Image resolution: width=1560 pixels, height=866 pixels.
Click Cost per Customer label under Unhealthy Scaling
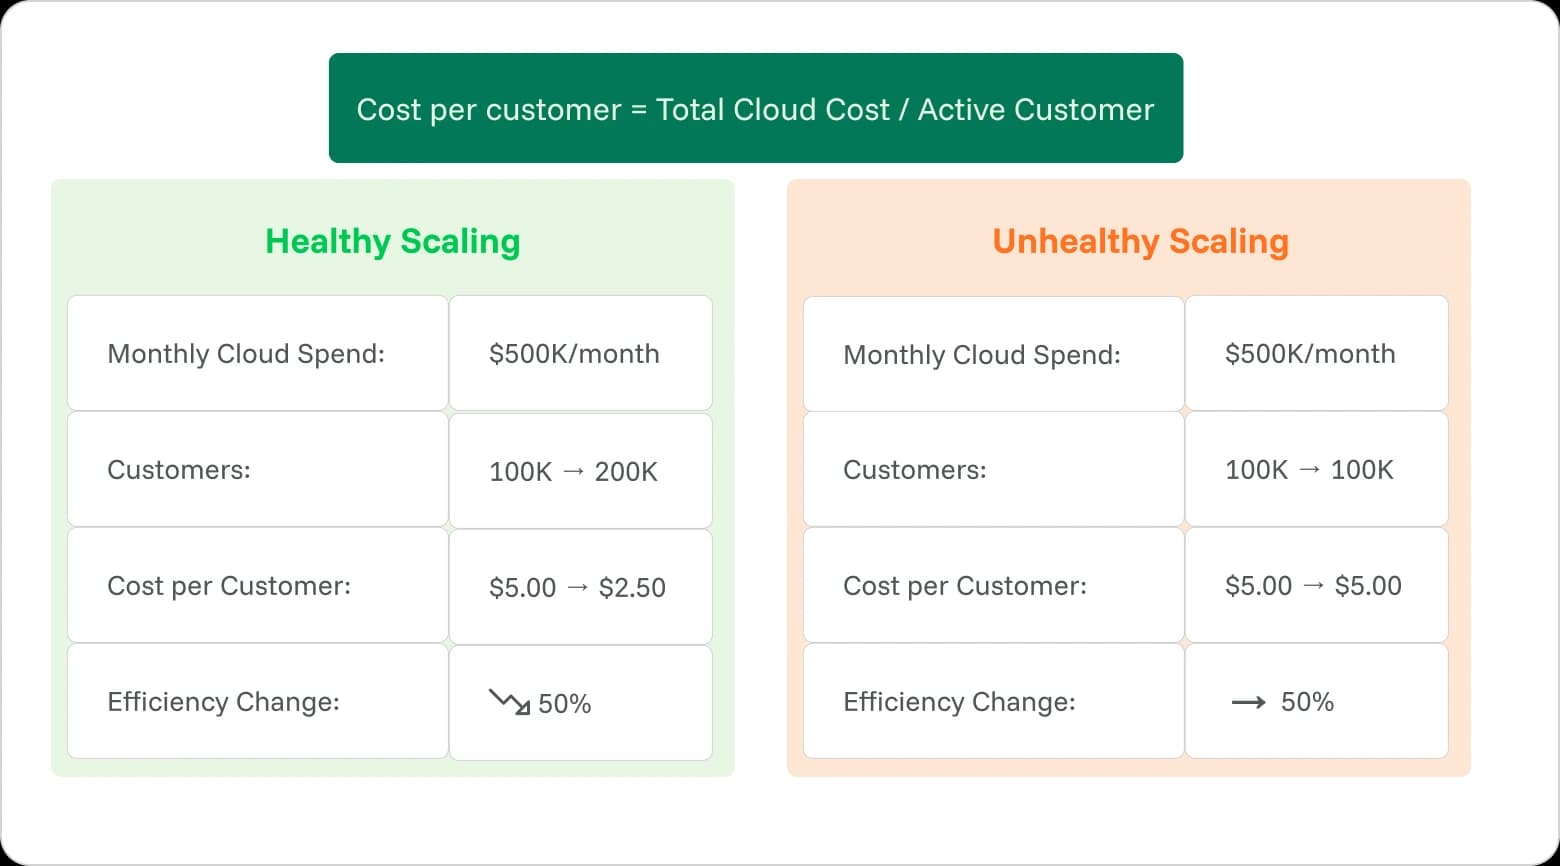965,586
